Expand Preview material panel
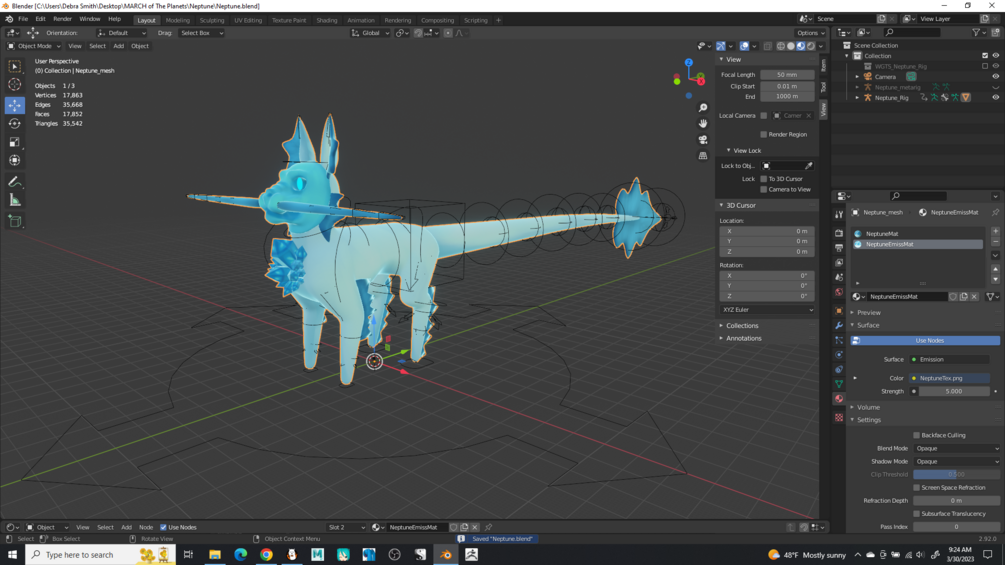The width and height of the screenshot is (1005, 565). (x=868, y=313)
